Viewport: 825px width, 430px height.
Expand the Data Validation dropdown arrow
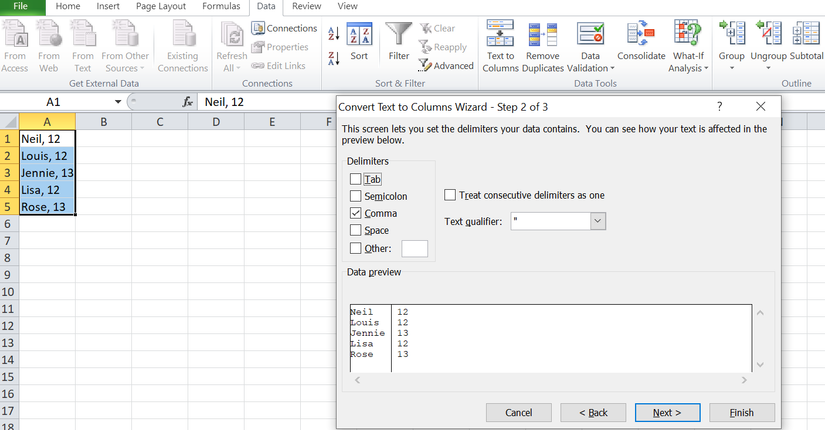coord(612,68)
